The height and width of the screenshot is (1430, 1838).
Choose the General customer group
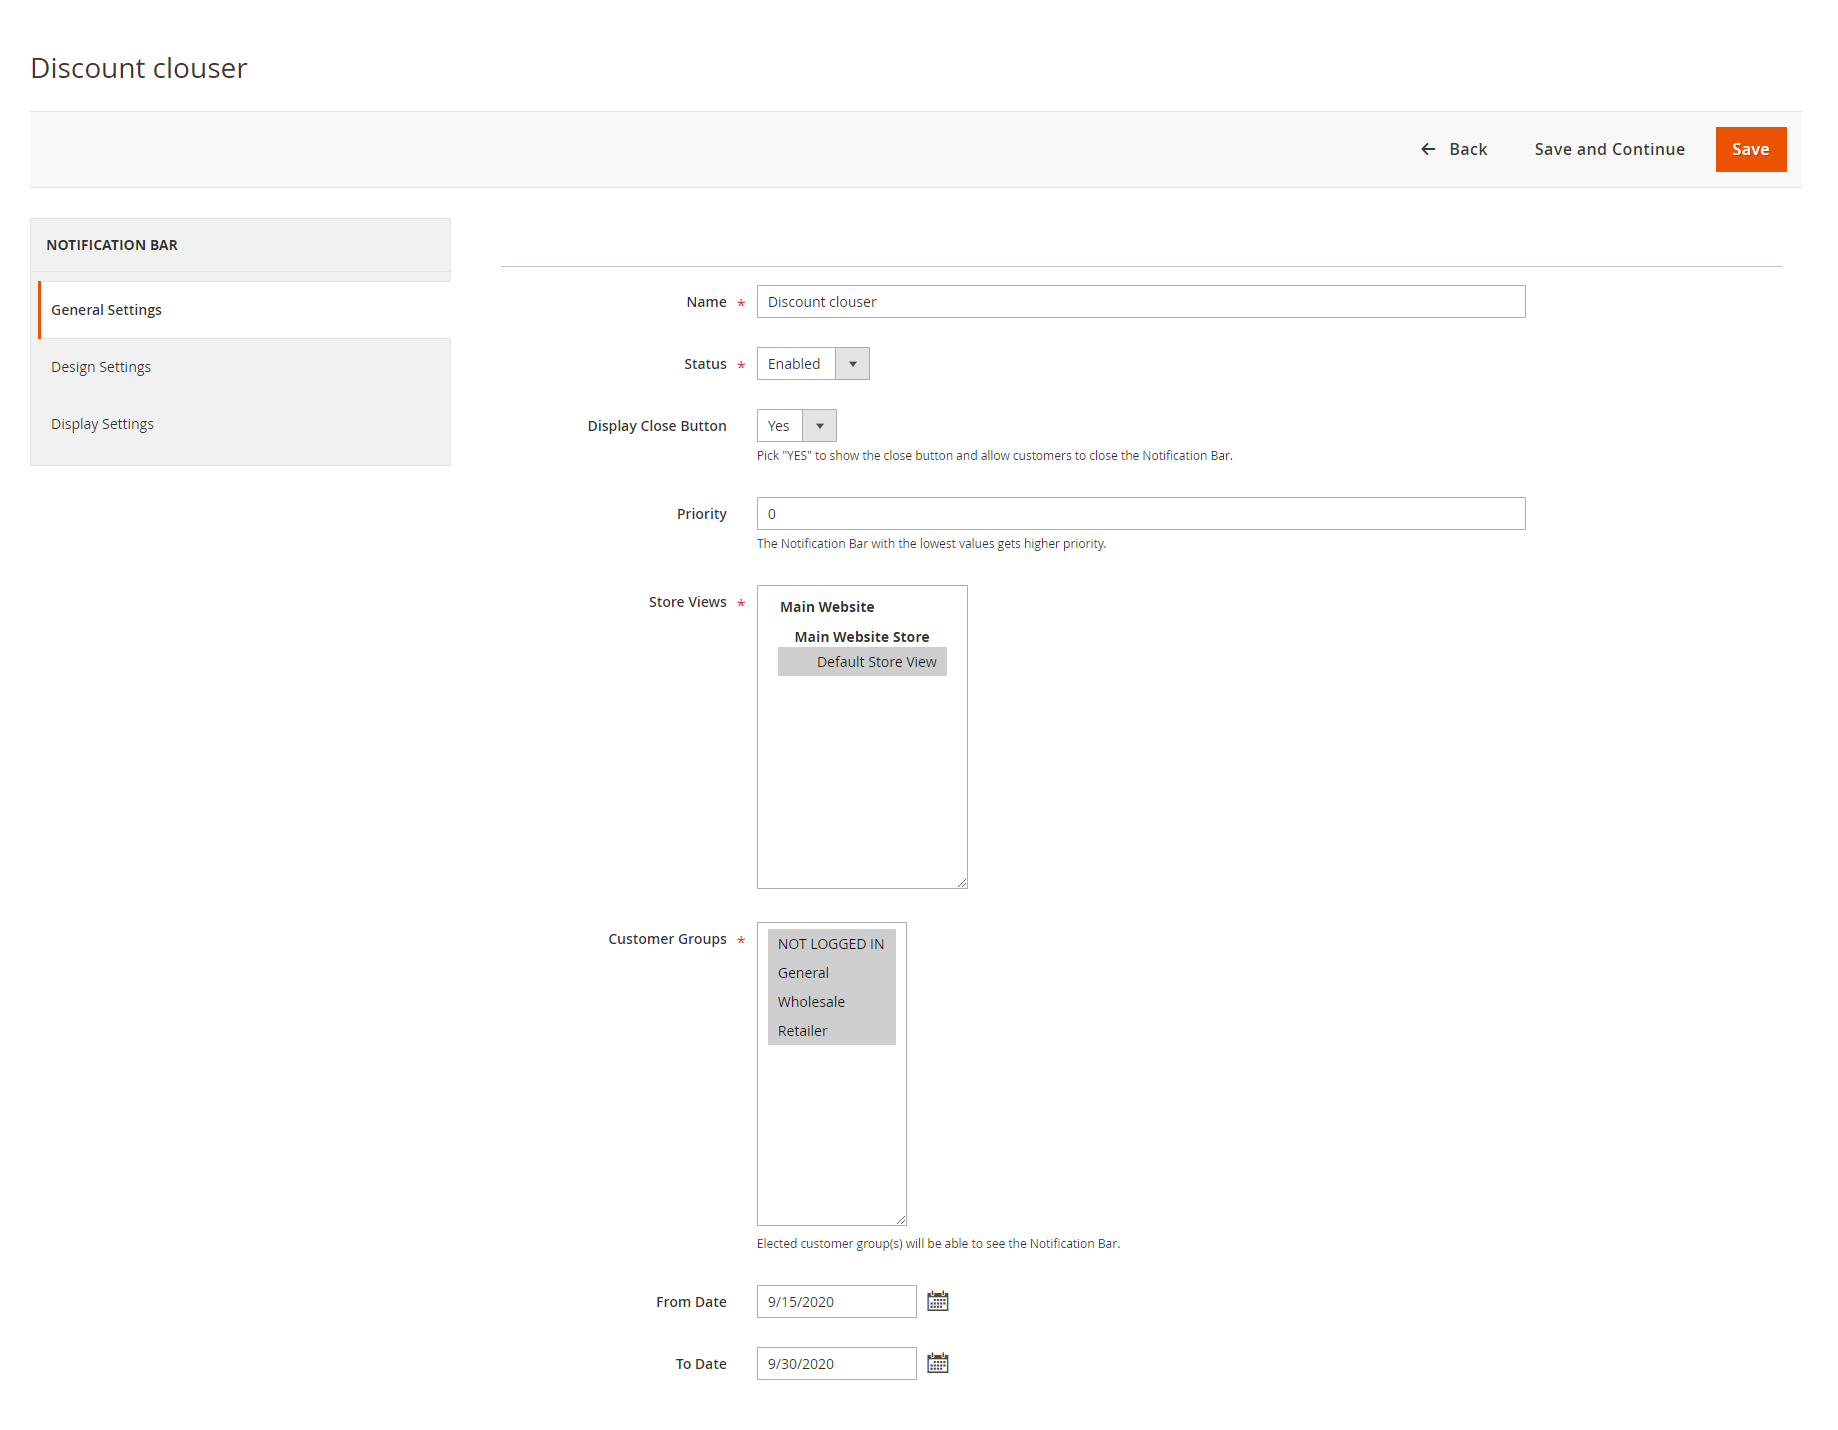803,973
